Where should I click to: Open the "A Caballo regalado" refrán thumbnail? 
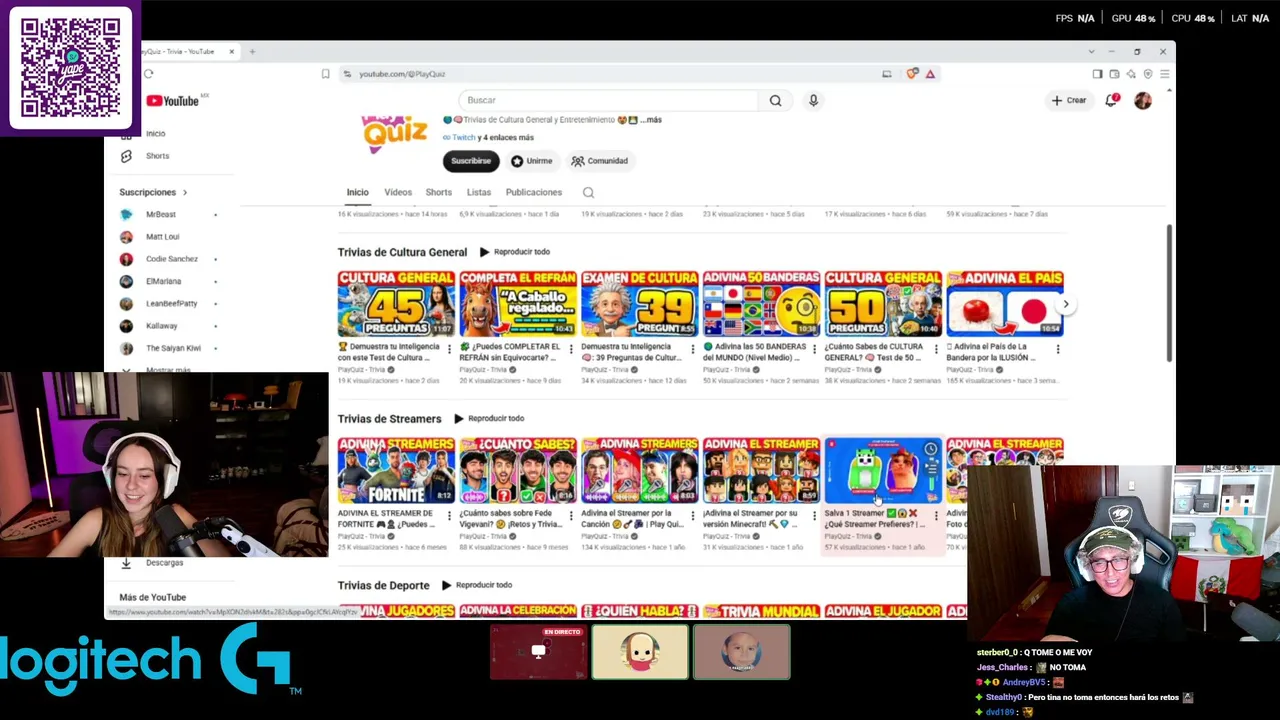pos(518,304)
